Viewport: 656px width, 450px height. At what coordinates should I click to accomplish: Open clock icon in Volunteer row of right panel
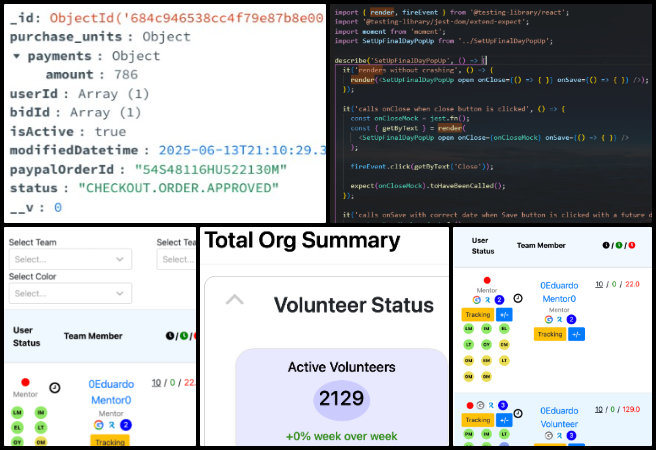click(518, 413)
